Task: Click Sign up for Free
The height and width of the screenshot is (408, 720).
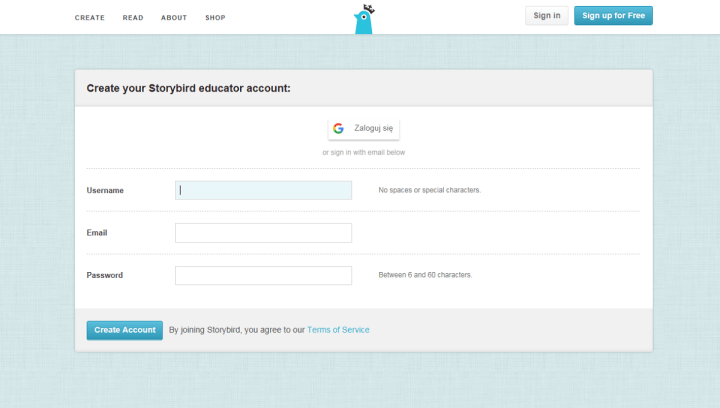Action: (x=613, y=16)
